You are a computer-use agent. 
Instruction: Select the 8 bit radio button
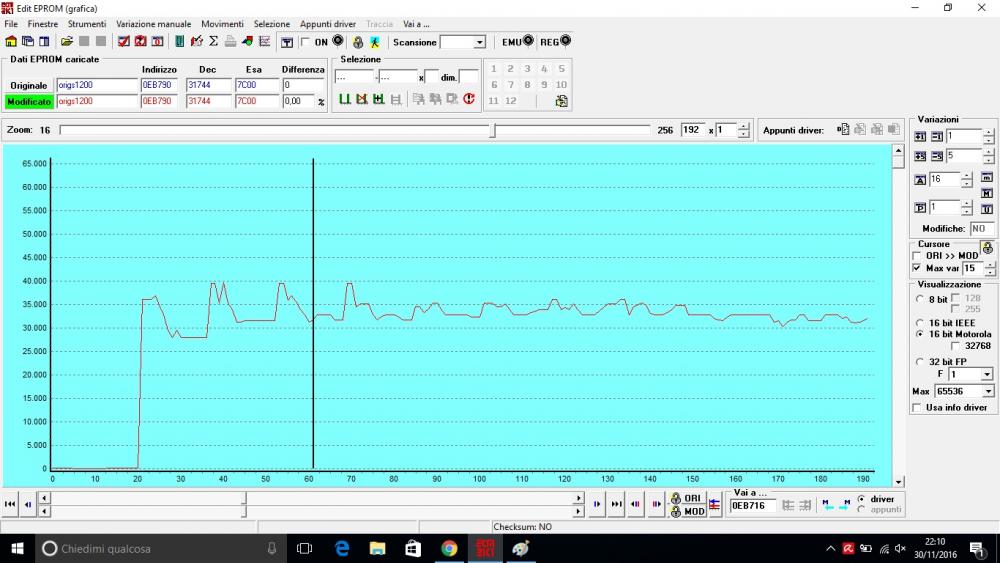point(920,299)
